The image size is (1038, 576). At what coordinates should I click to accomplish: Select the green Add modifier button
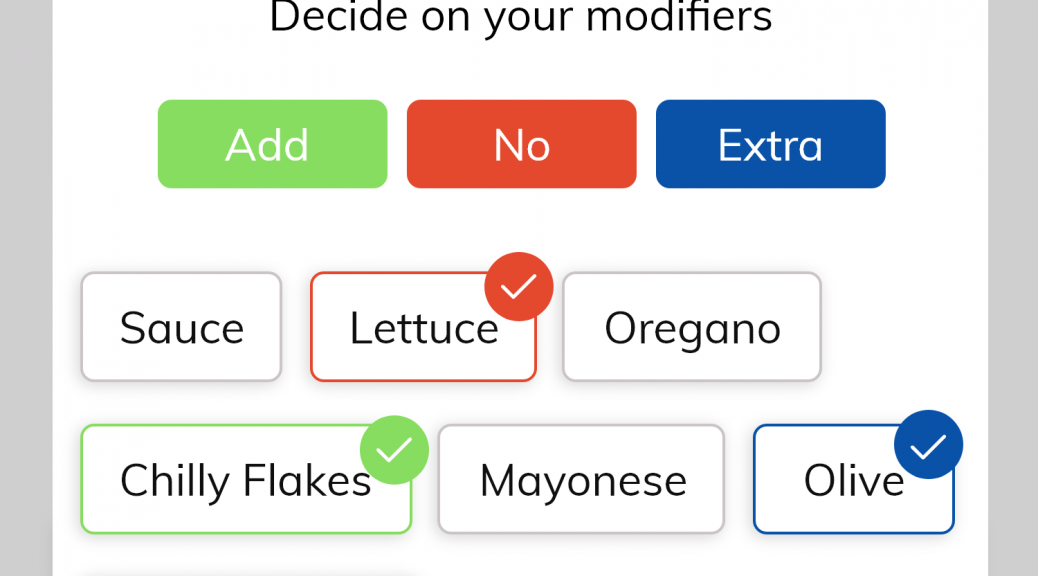pyautogui.click(x=272, y=144)
